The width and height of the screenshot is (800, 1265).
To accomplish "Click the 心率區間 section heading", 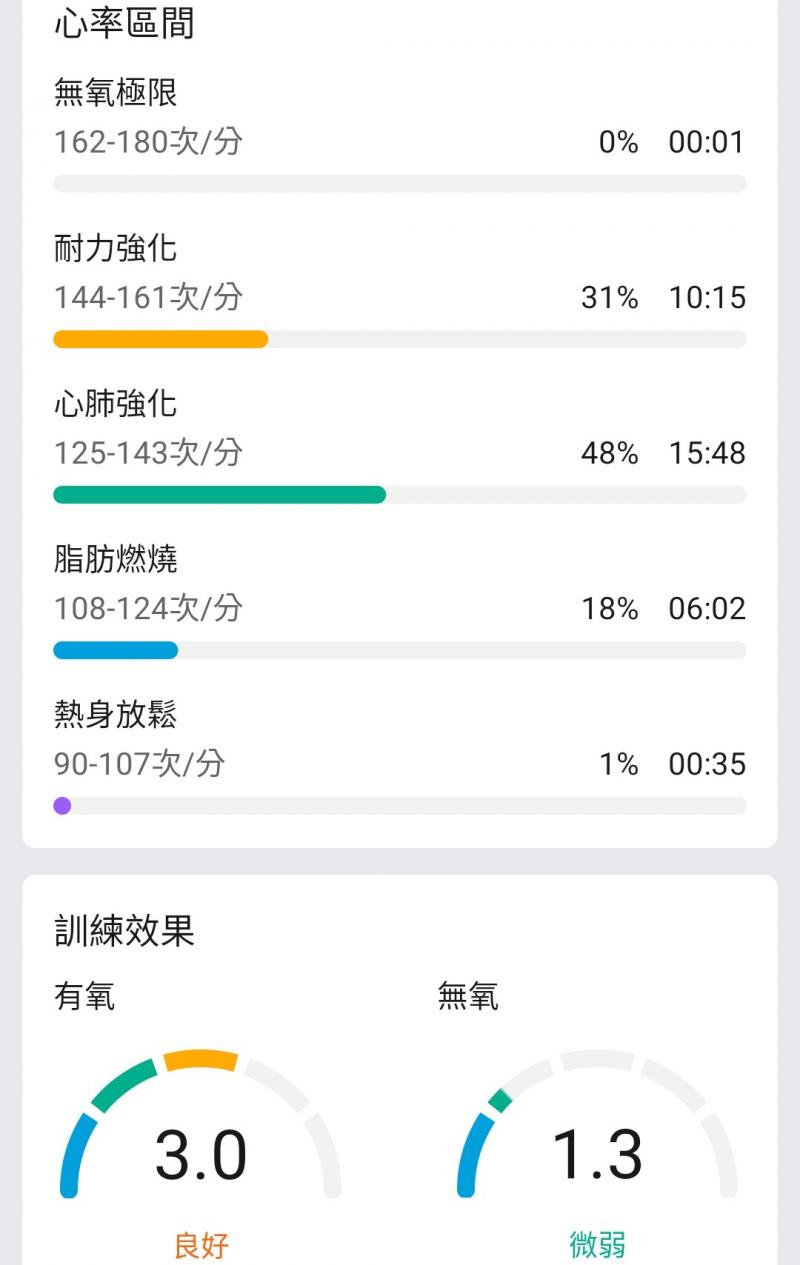I will pyautogui.click(x=124, y=22).
